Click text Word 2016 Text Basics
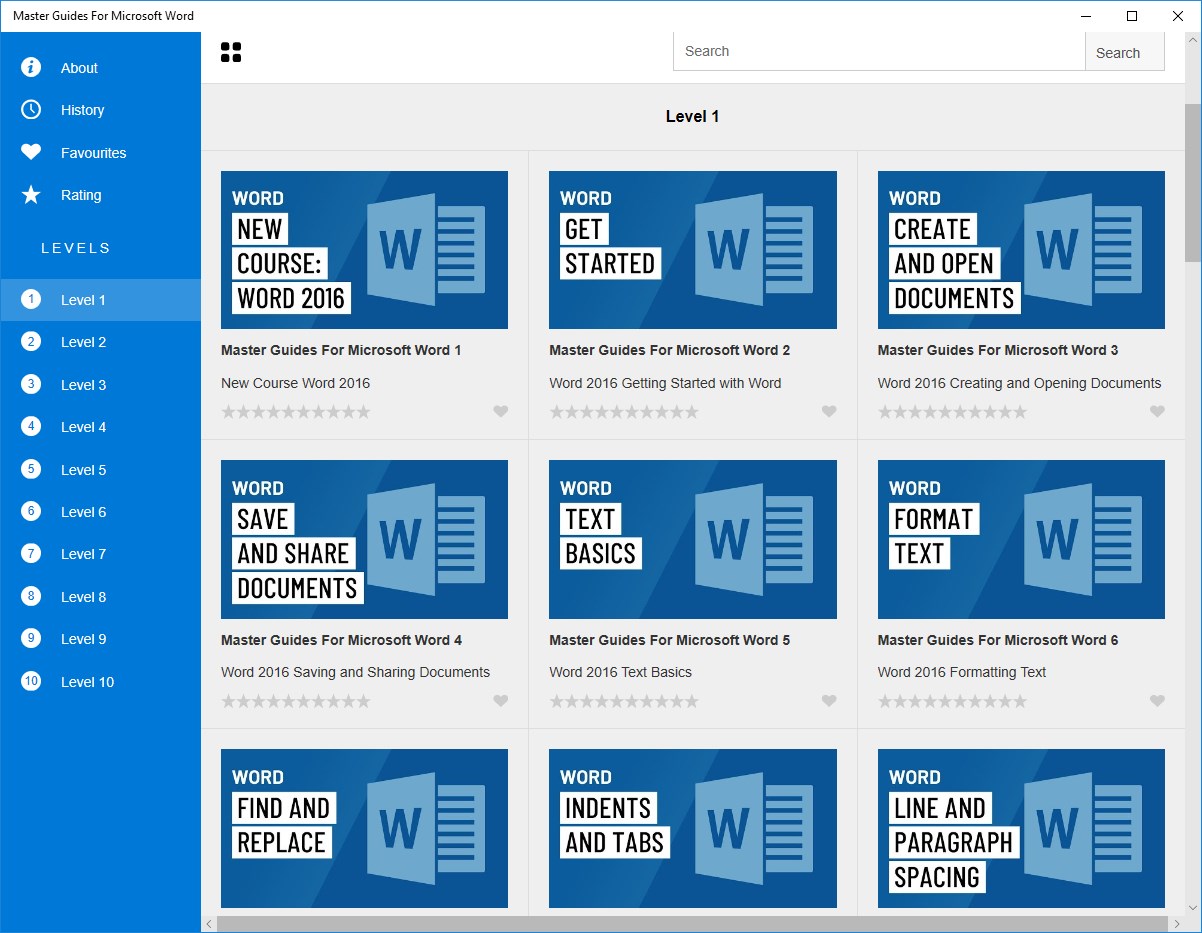This screenshot has width=1202, height=933. (x=620, y=672)
